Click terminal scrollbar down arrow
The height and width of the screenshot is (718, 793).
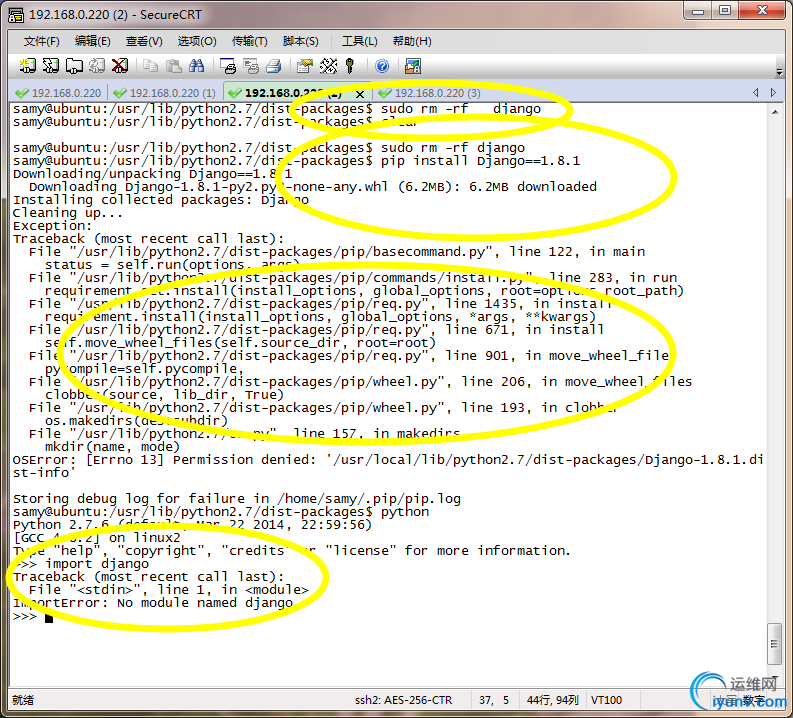point(775,678)
